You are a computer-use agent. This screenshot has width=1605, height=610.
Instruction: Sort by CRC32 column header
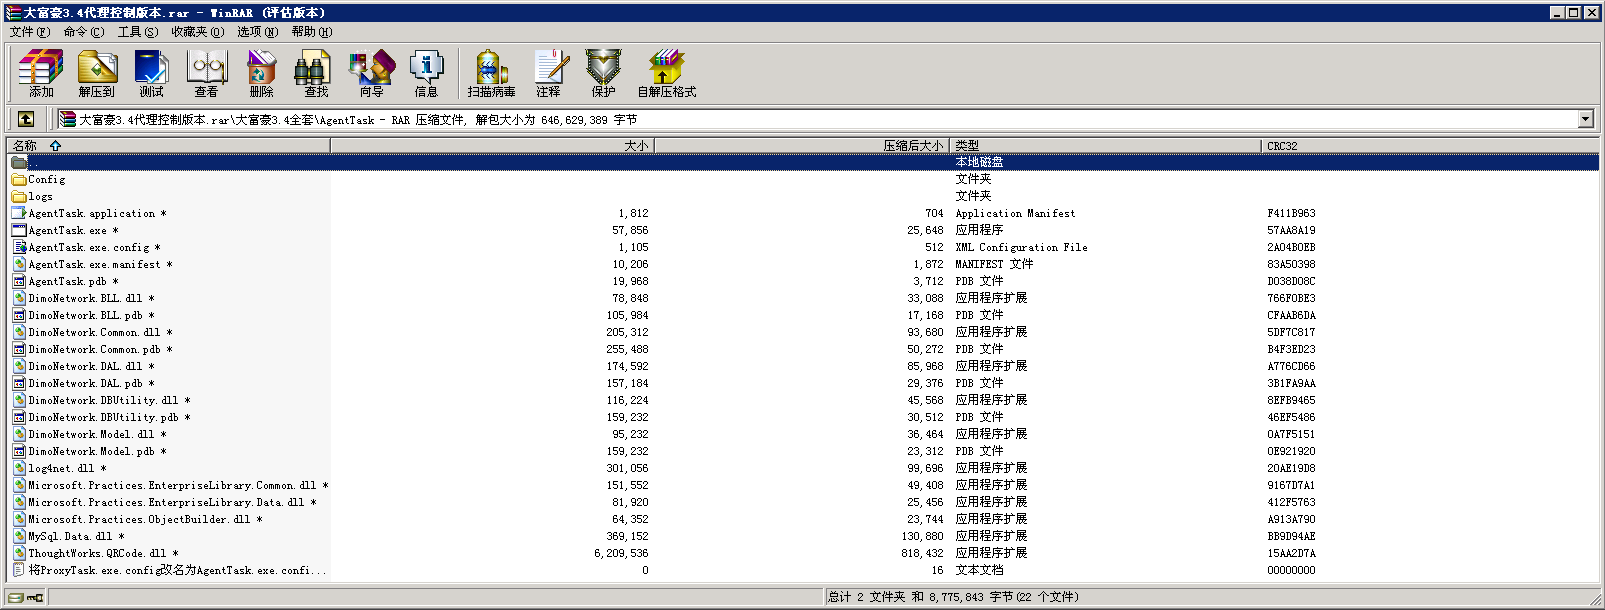(x=1282, y=146)
